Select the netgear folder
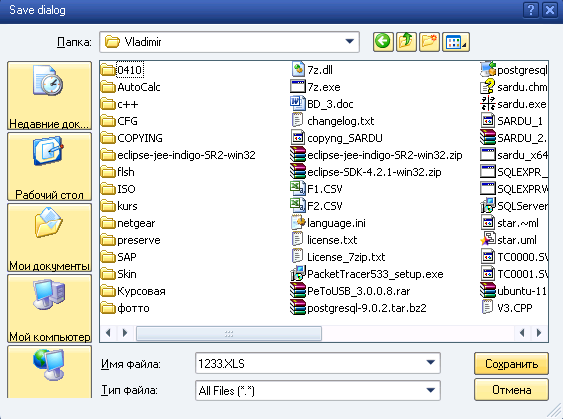This screenshot has height=419, width=563. [x=128, y=223]
